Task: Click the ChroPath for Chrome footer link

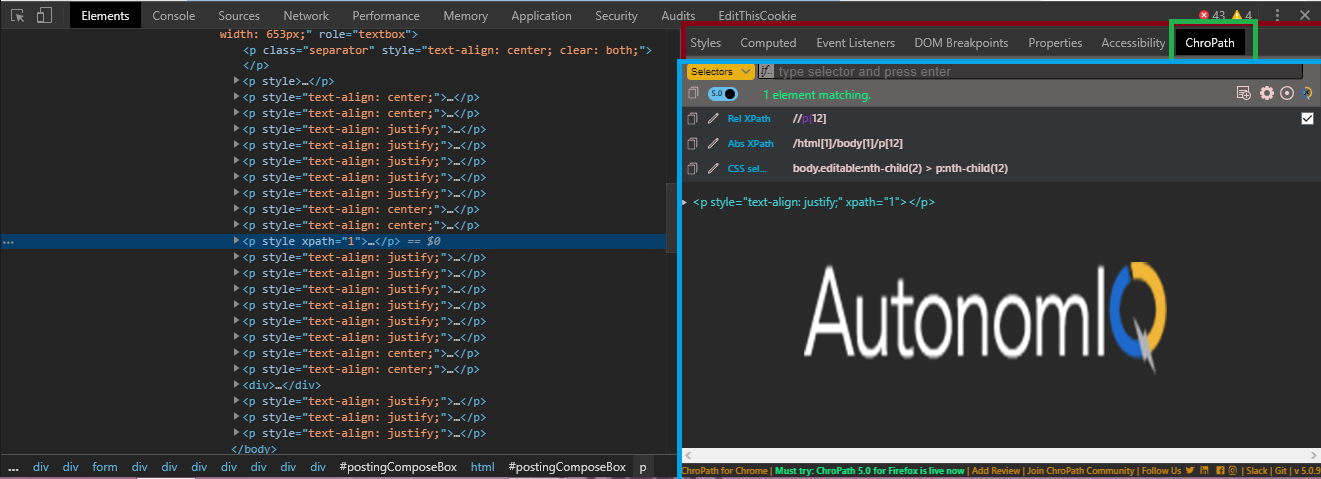Action: (724, 470)
